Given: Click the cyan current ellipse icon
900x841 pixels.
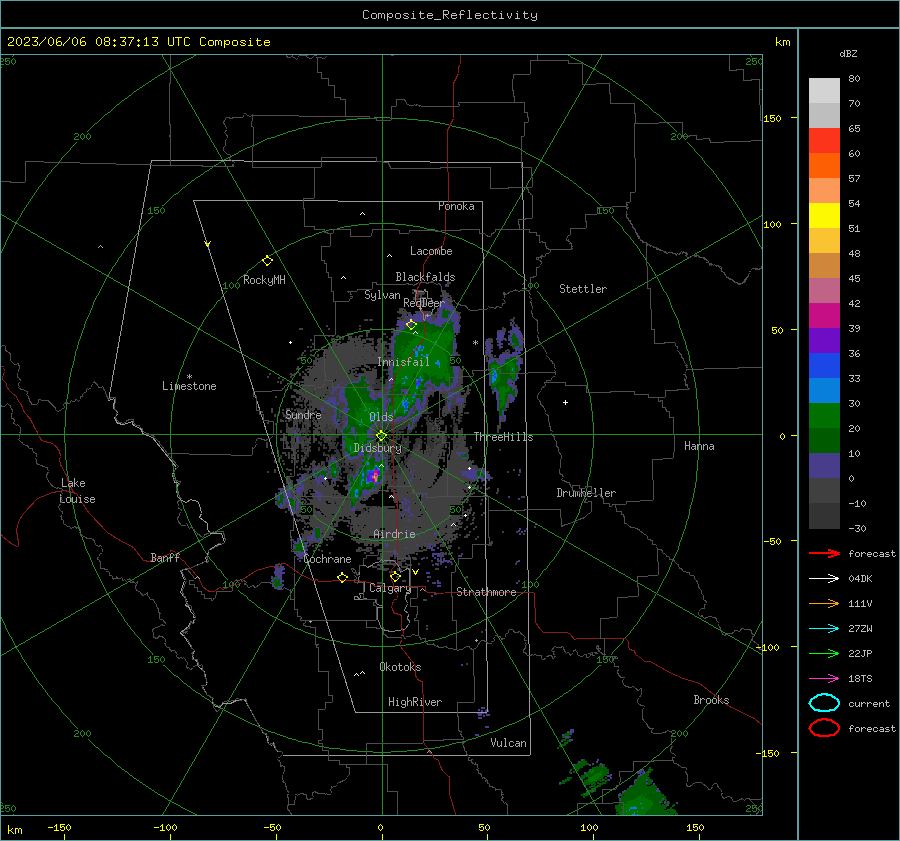Looking at the screenshot, I should (824, 703).
